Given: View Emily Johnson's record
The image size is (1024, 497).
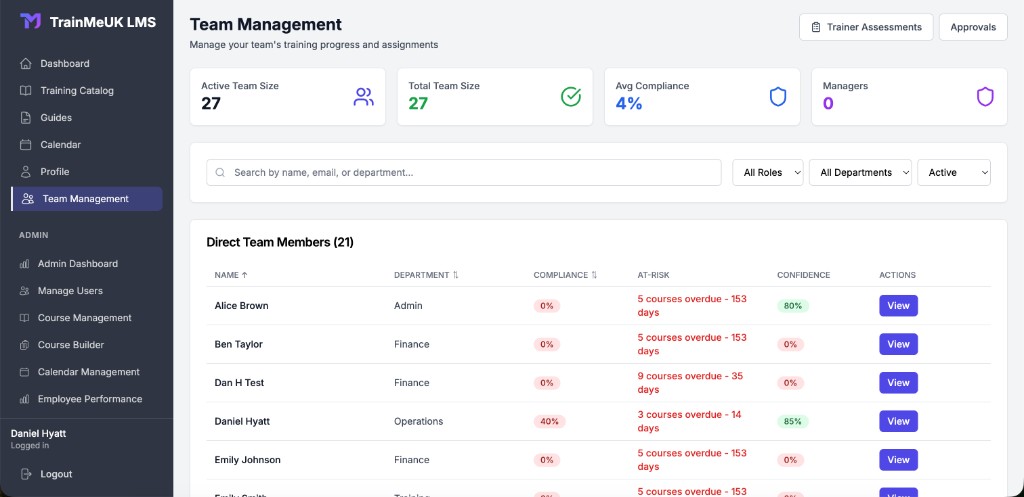Looking at the screenshot, I should [x=898, y=460].
